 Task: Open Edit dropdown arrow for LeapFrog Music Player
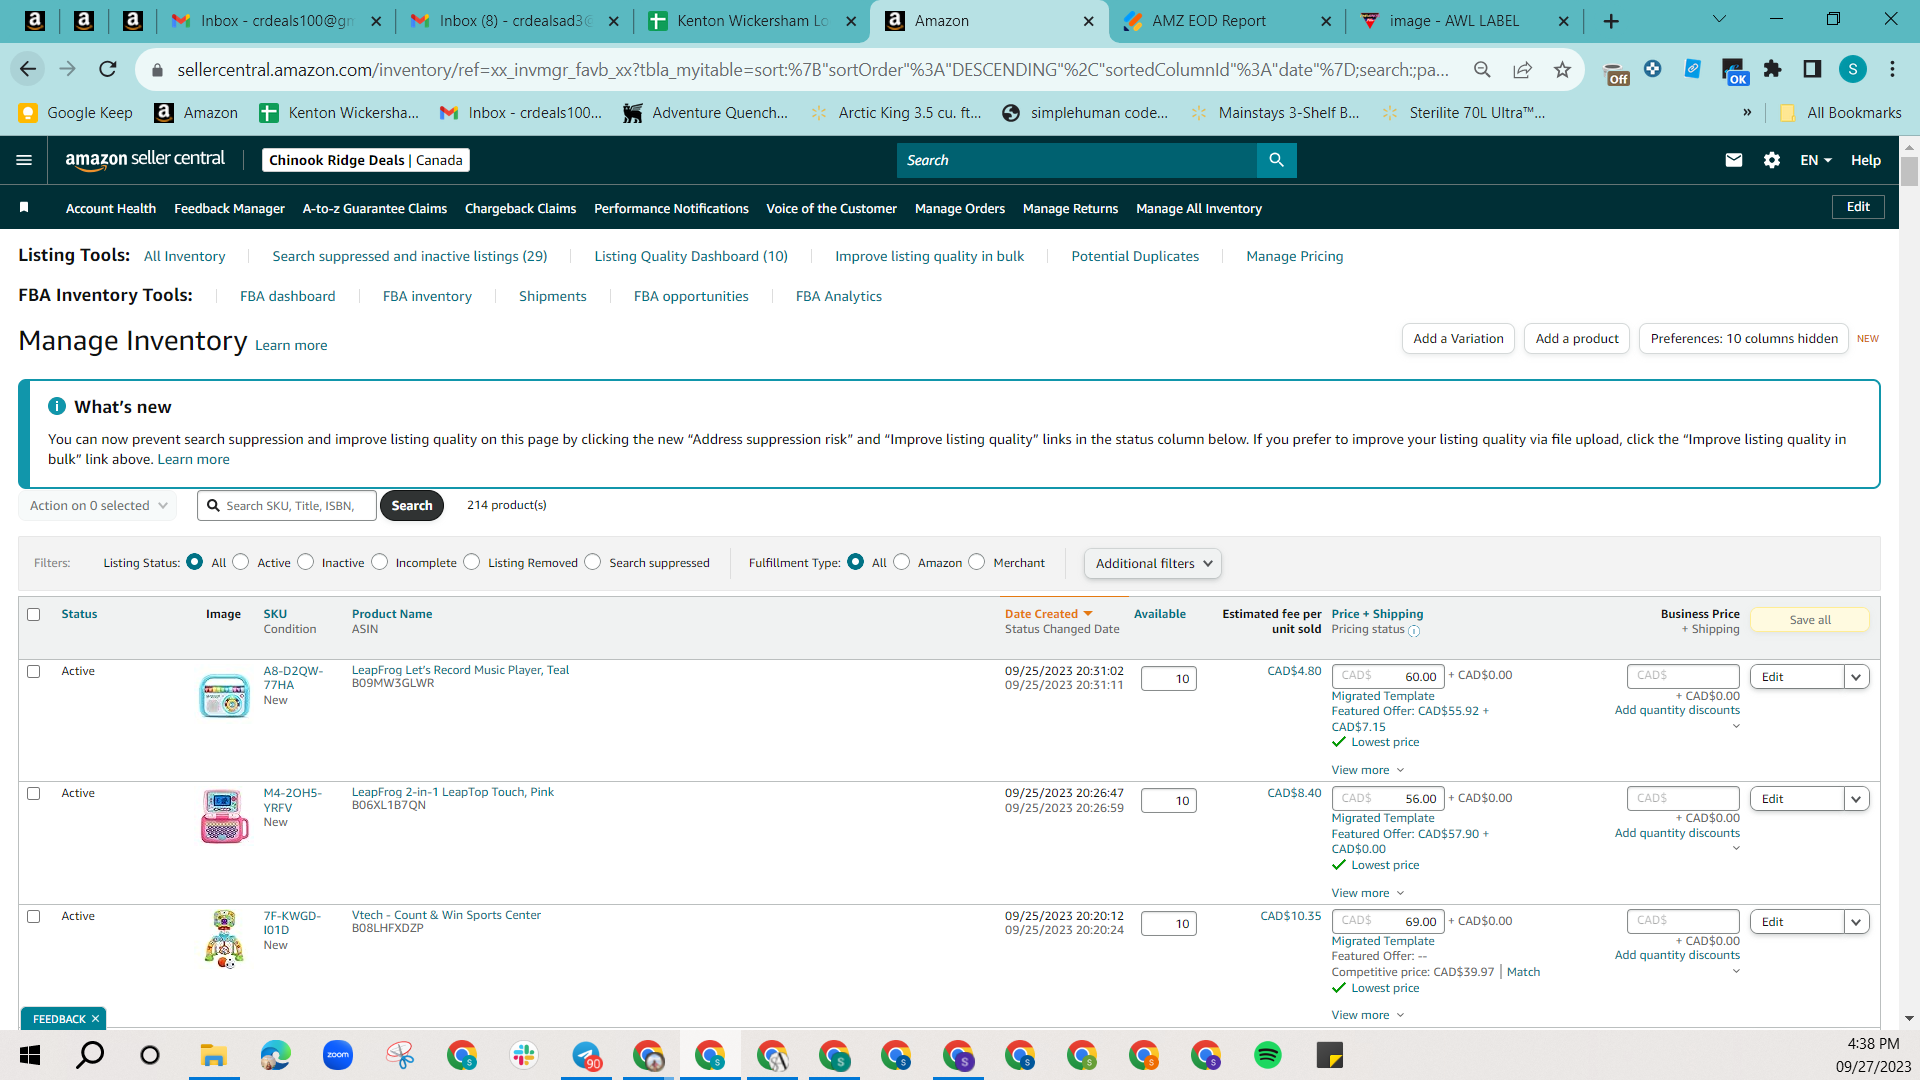pos(1857,677)
